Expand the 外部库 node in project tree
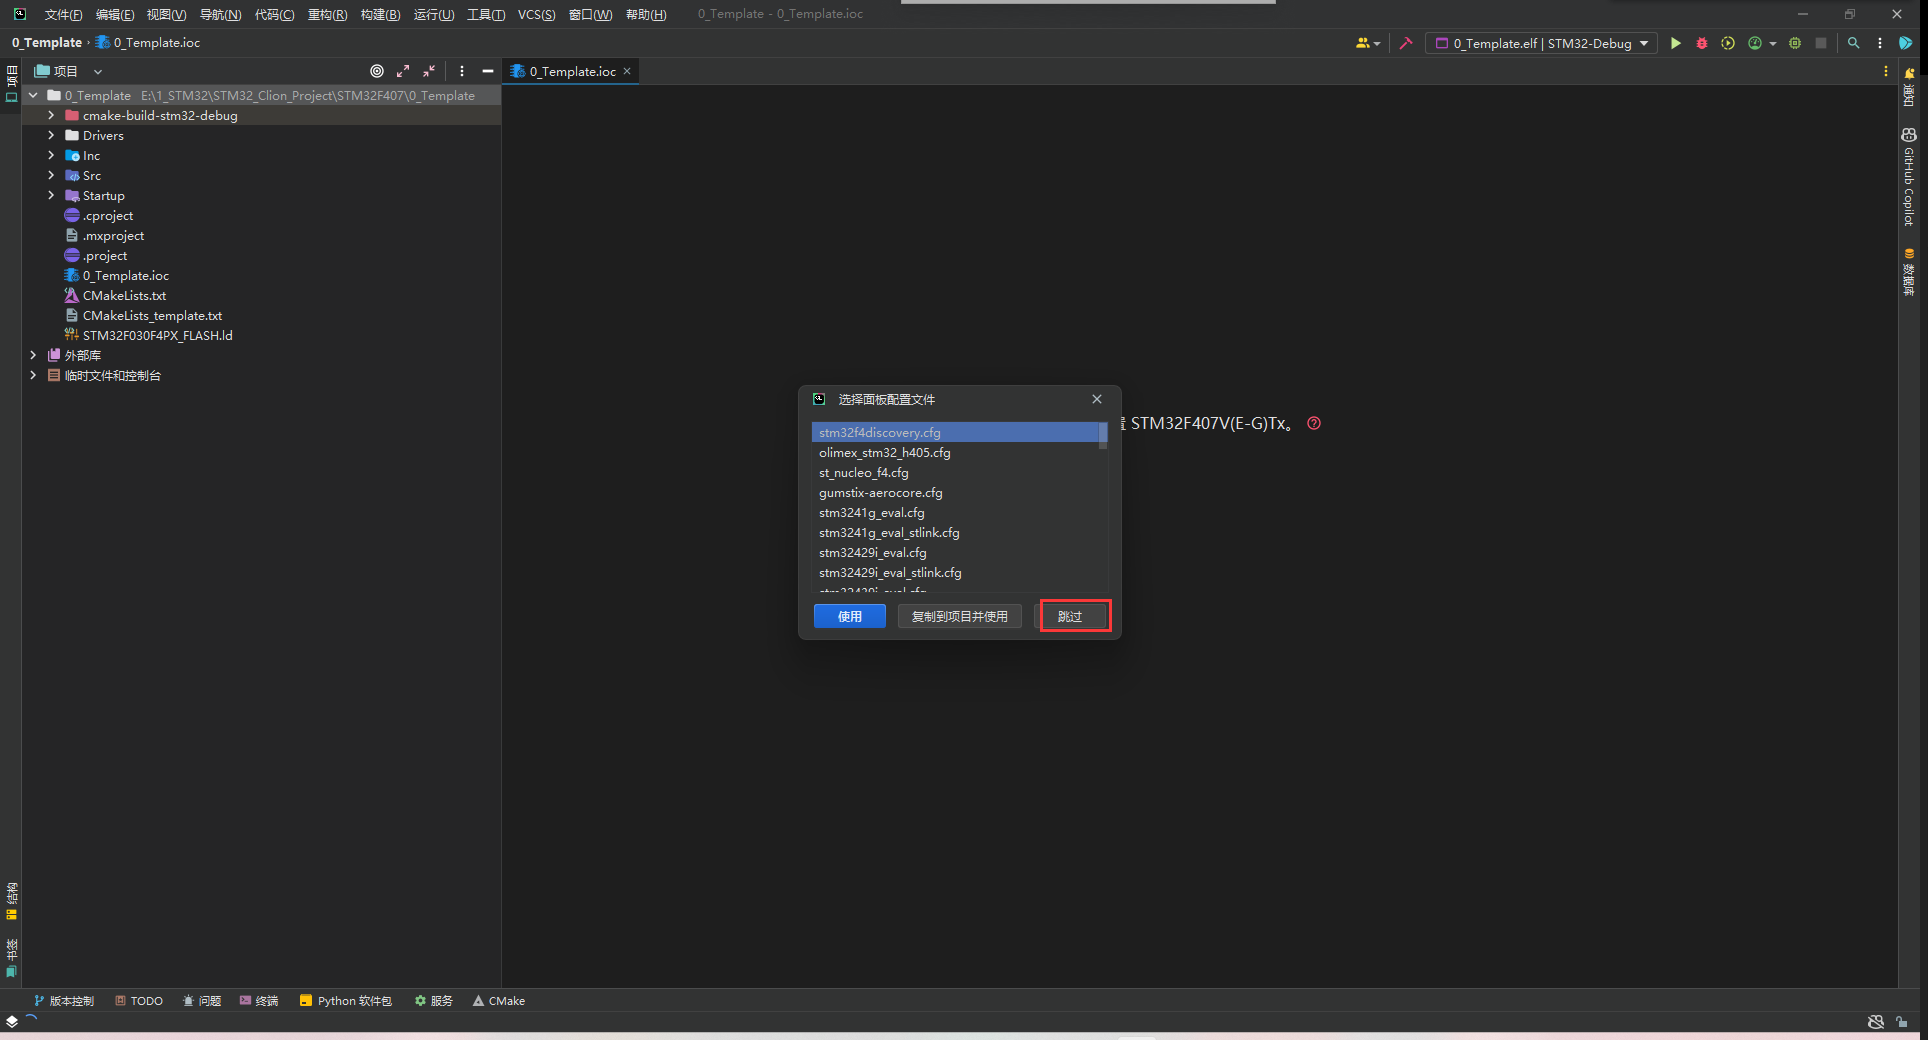 33,355
